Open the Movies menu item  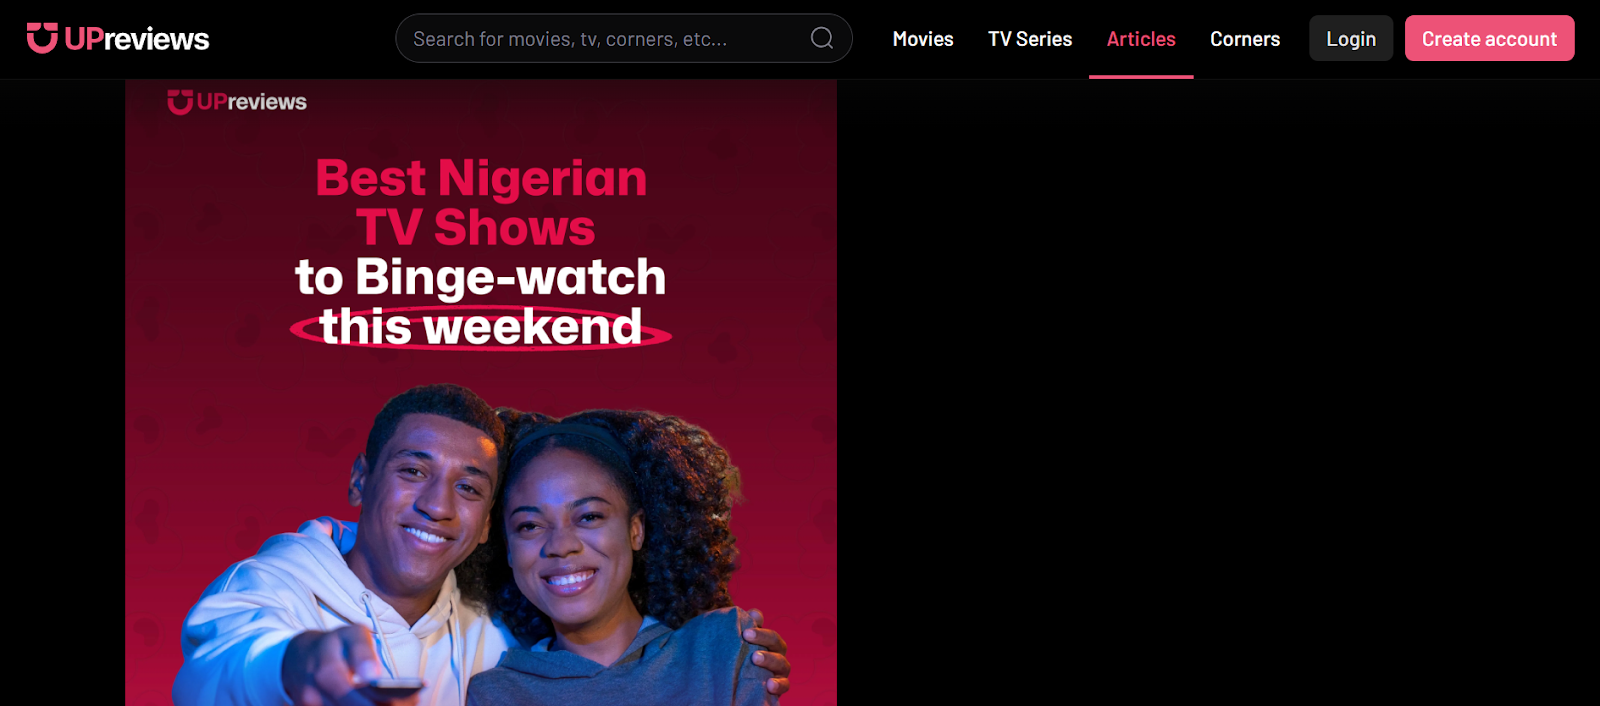(923, 39)
